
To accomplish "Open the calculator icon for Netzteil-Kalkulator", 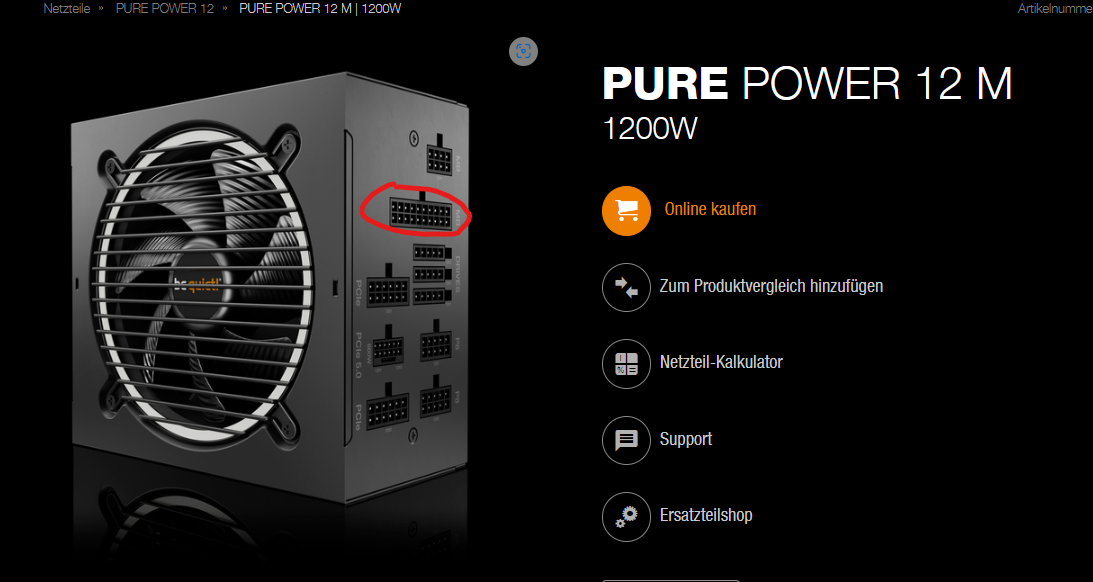I will tap(626, 364).
